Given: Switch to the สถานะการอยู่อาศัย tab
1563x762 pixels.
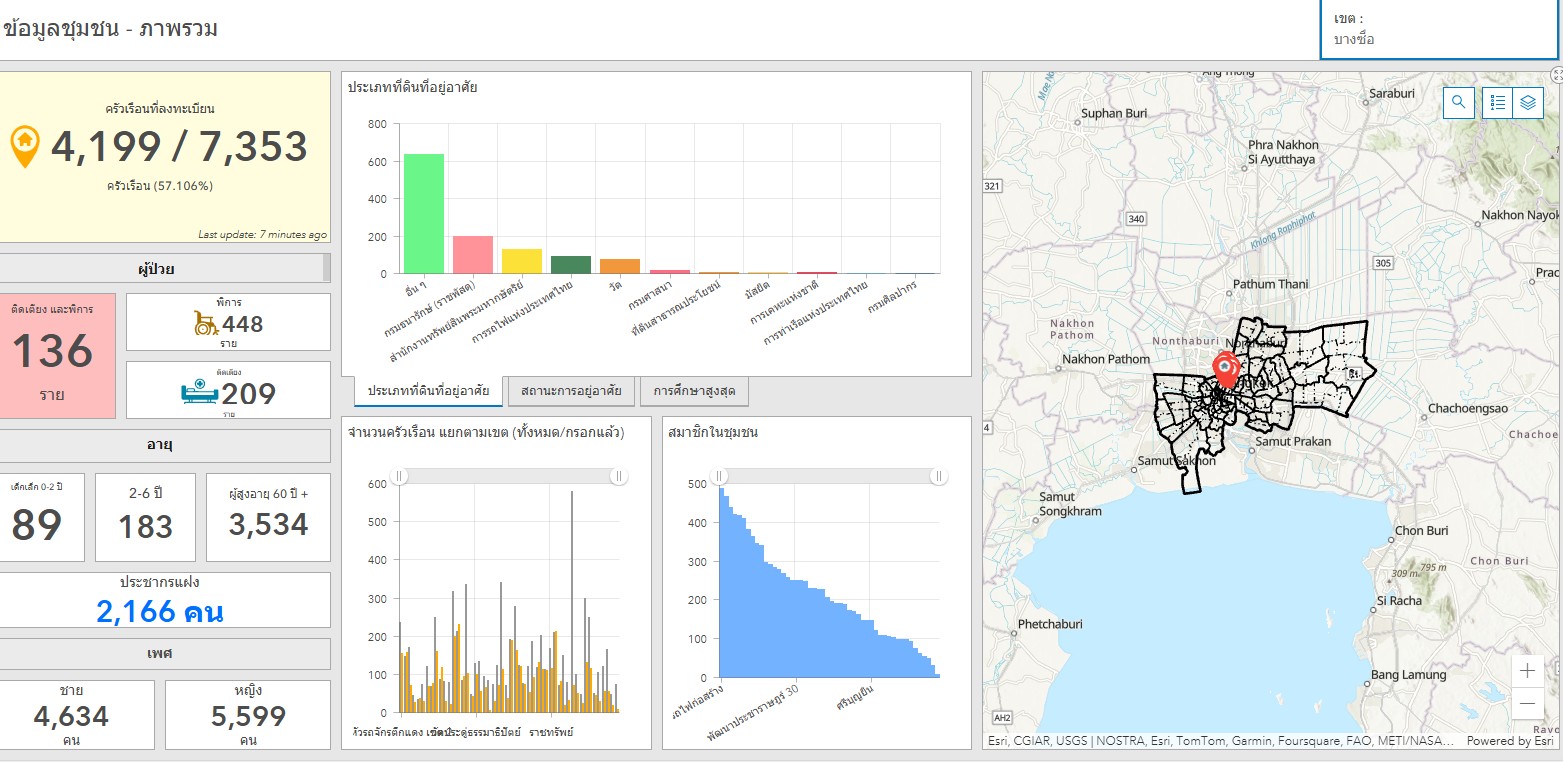Looking at the screenshot, I should (571, 391).
